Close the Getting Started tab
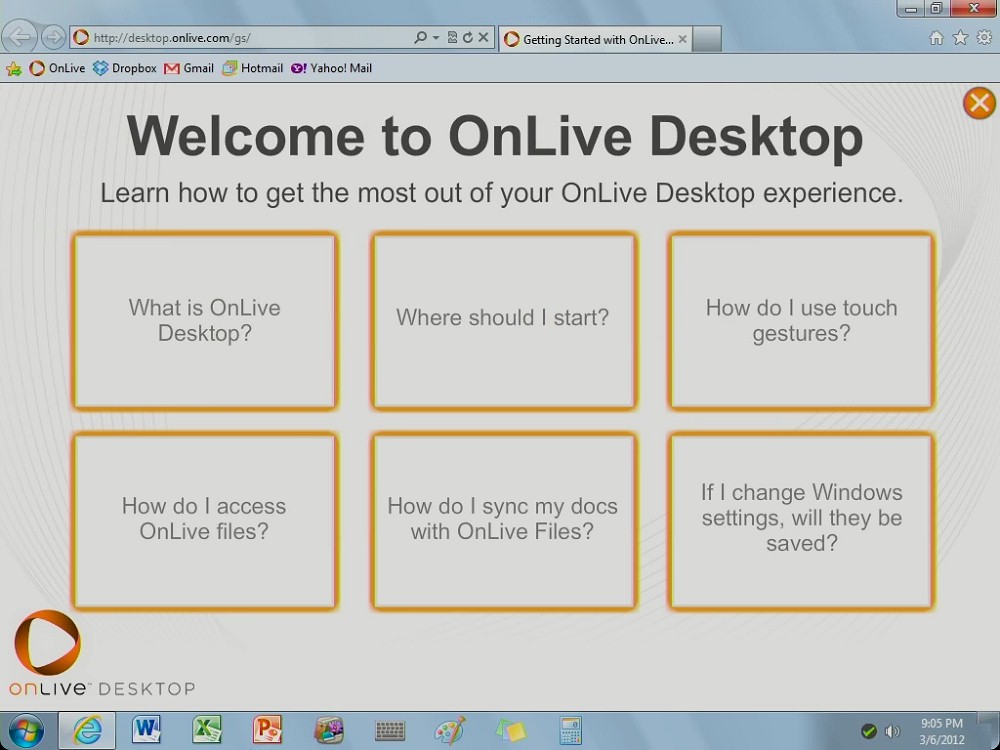This screenshot has height=750, width=1000. coord(682,40)
